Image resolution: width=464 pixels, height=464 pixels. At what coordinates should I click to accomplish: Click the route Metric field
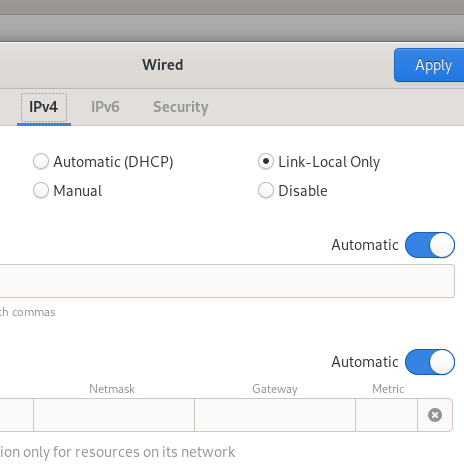pyautogui.click(x=387, y=415)
